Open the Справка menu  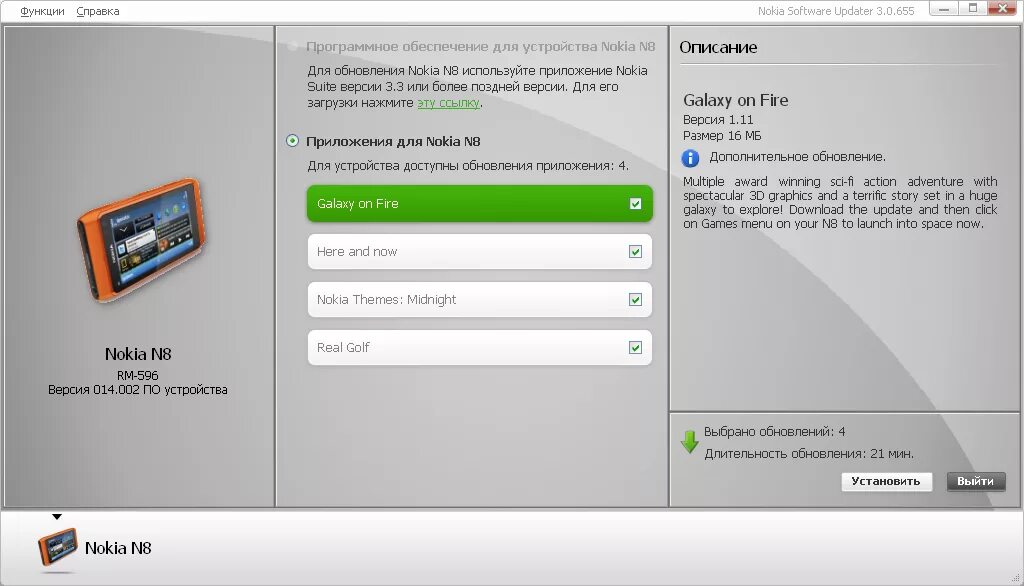98,11
